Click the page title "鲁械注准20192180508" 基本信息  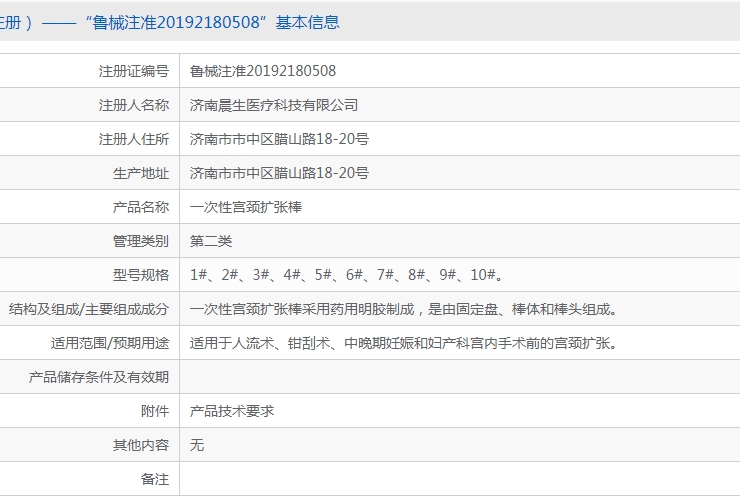(212, 22)
